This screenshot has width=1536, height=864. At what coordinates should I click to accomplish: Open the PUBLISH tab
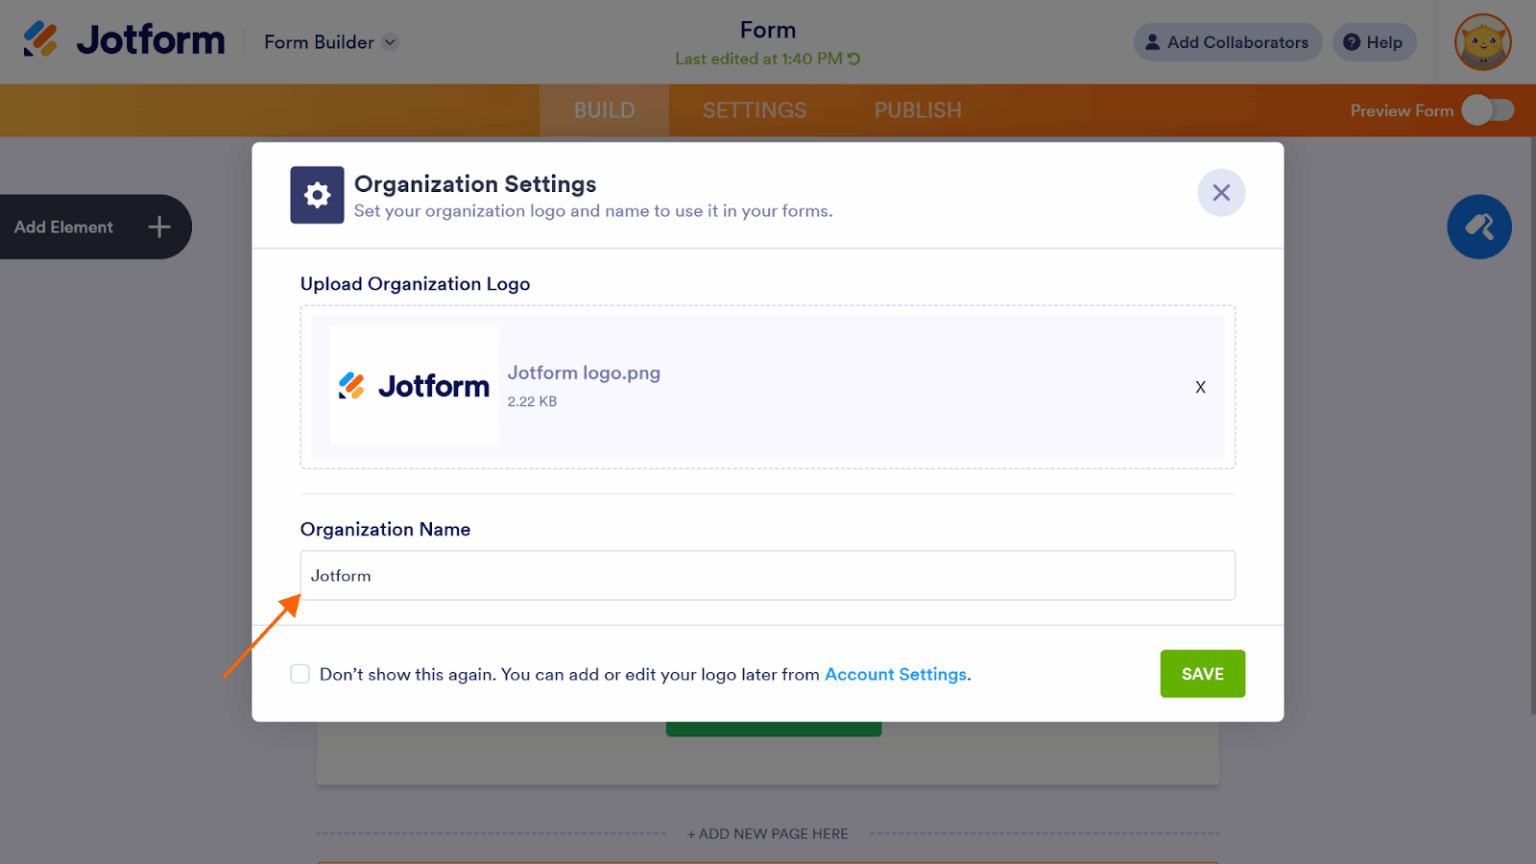coord(917,110)
